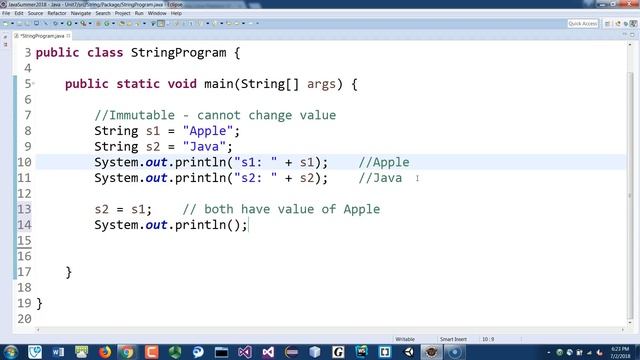Screen dimensions: 640x360
Task: Expand the External Tools dropdown arrow
Action: pos(90,23)
